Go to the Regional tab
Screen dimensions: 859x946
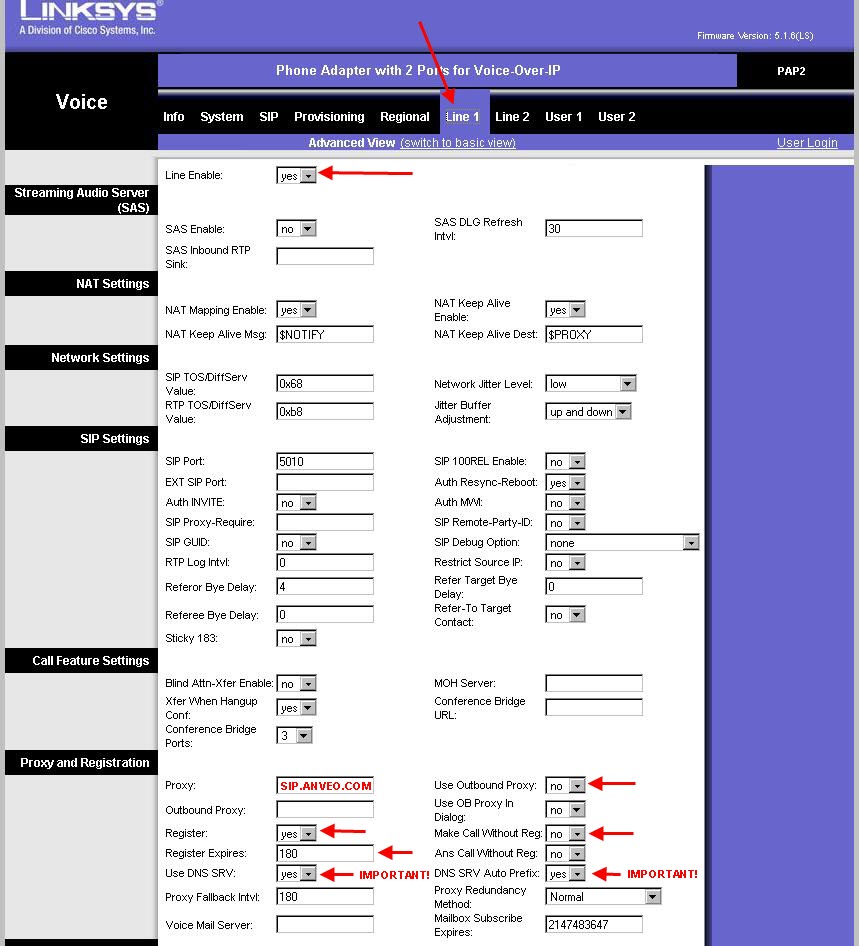404,117
